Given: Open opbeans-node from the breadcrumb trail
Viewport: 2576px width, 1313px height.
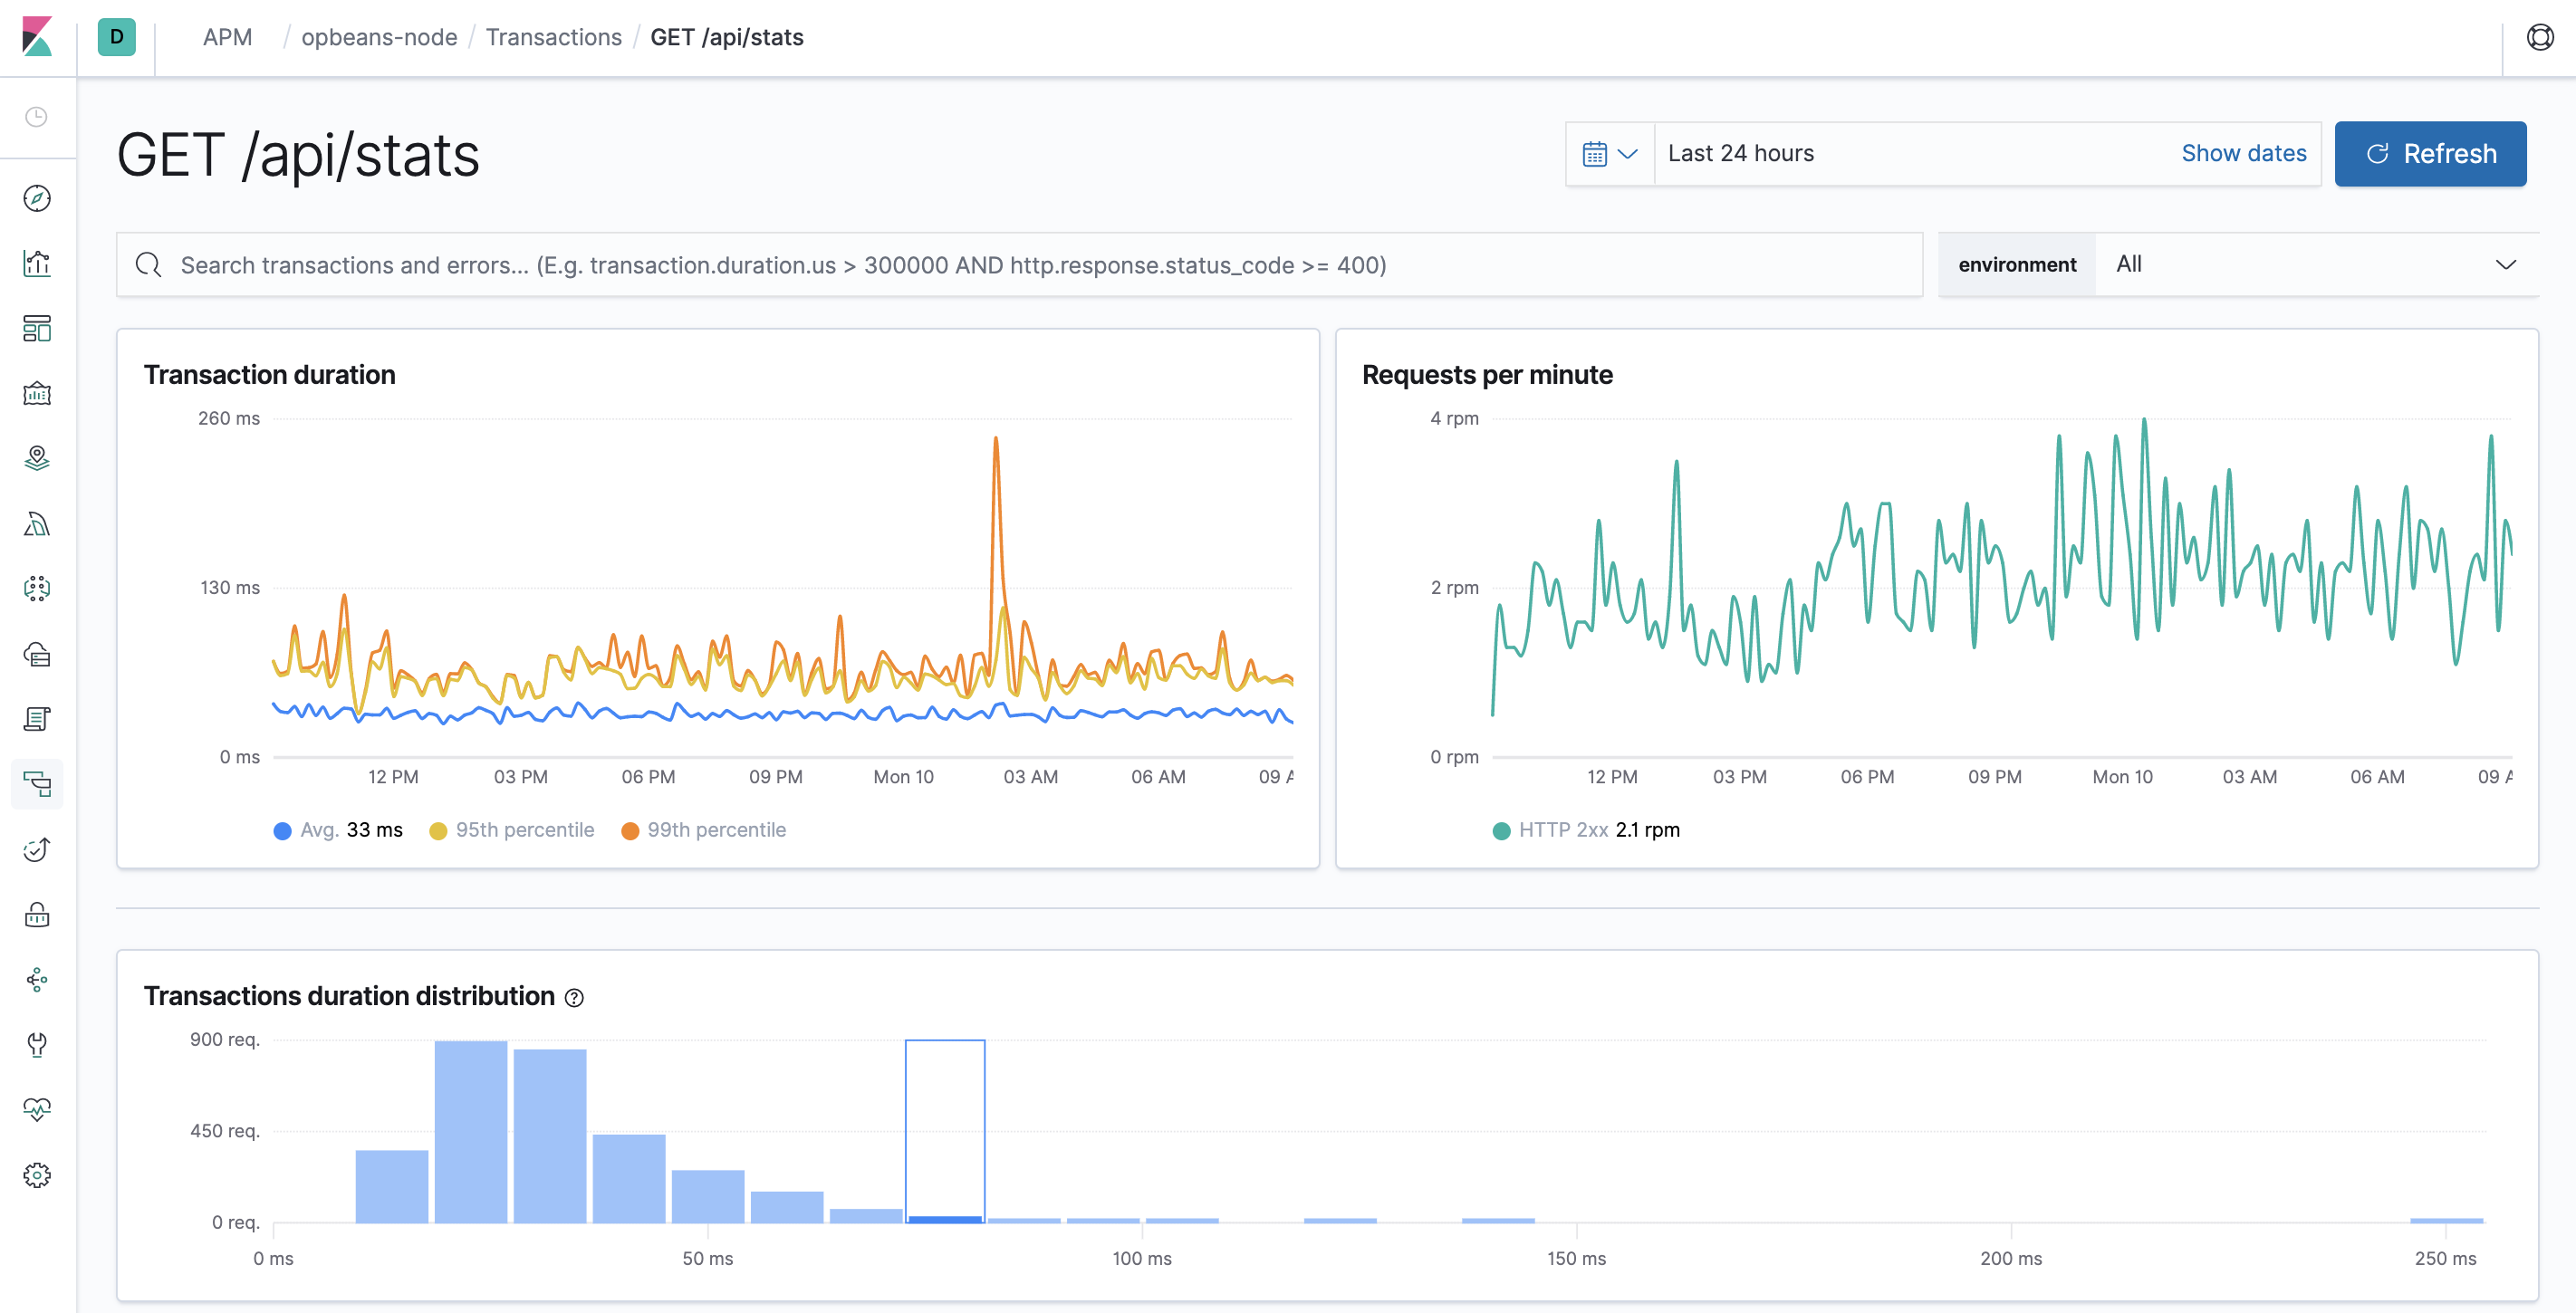Looking at the screenshot, I should pos(379,37).
